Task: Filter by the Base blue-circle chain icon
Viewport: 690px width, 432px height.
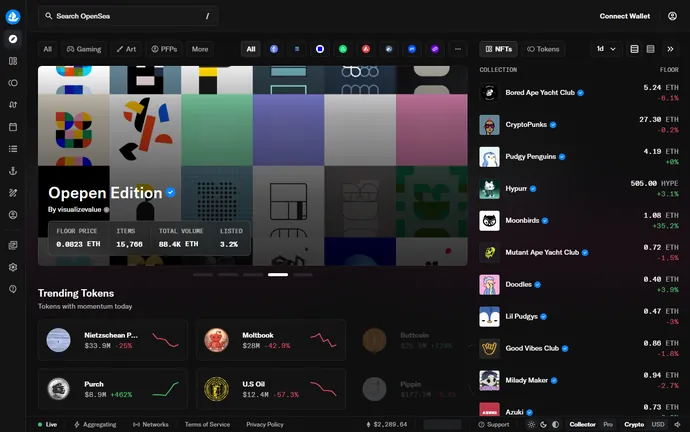Action: pyautogui.click(x=320, y=49)
